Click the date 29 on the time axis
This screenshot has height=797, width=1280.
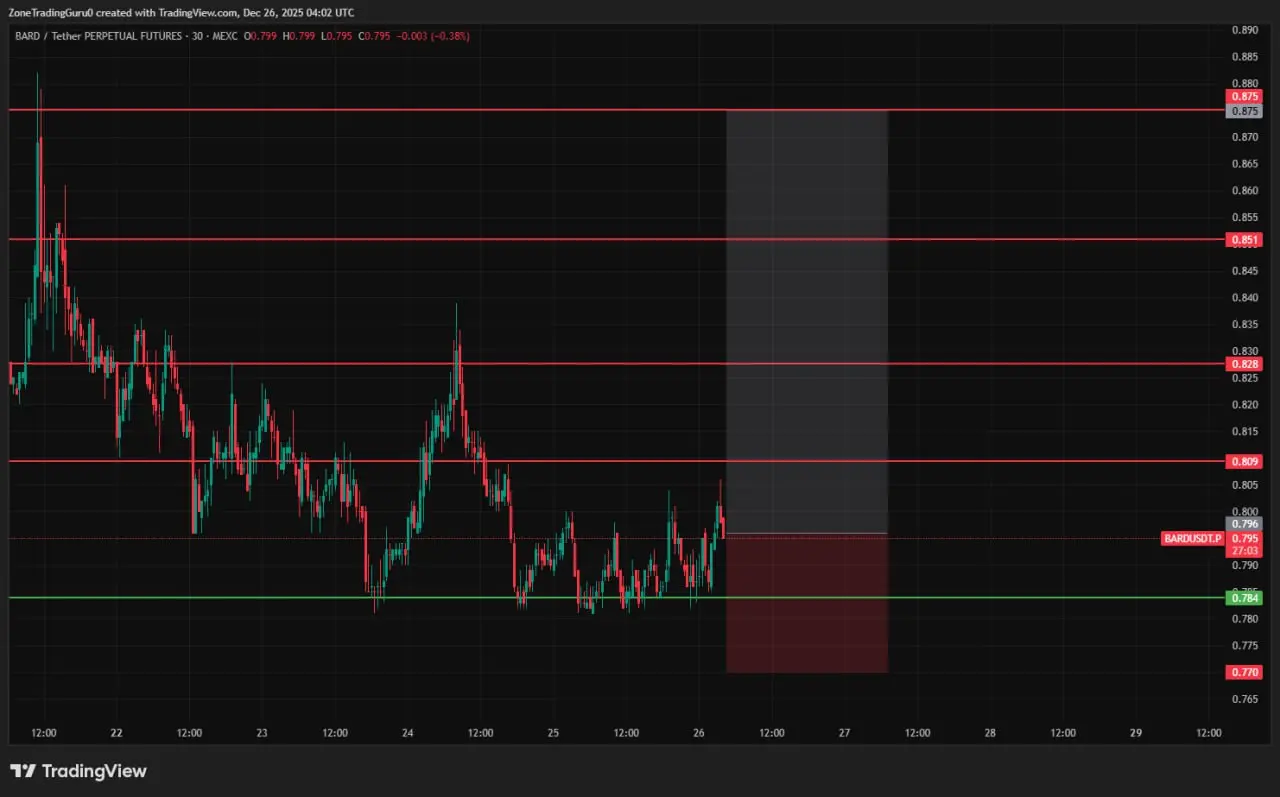[x=1136, y=733]
